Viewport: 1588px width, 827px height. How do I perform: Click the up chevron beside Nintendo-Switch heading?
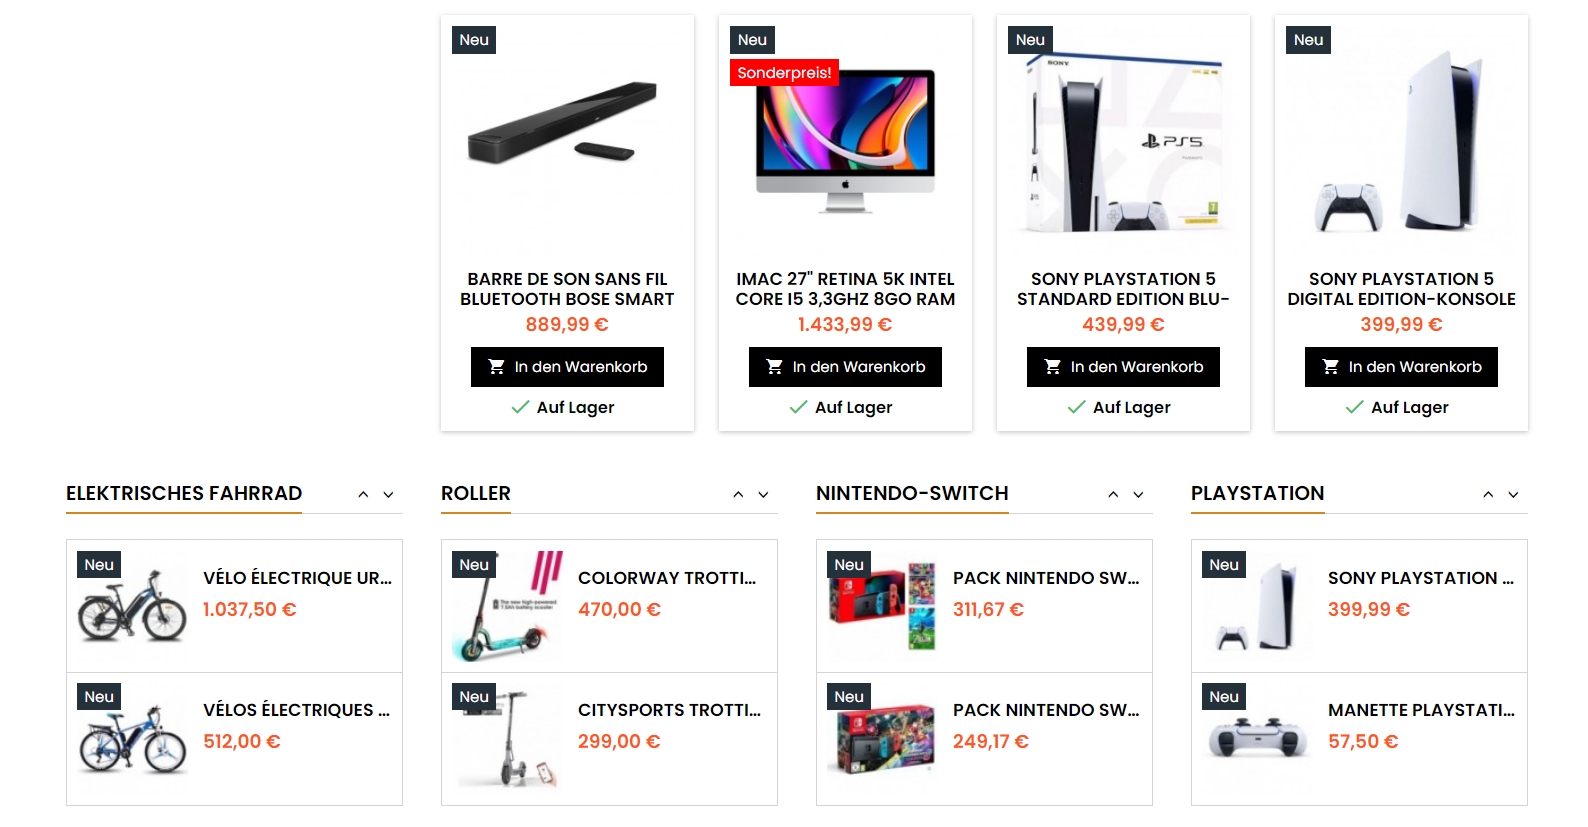pyautogui.click(x=1113, y=495)
